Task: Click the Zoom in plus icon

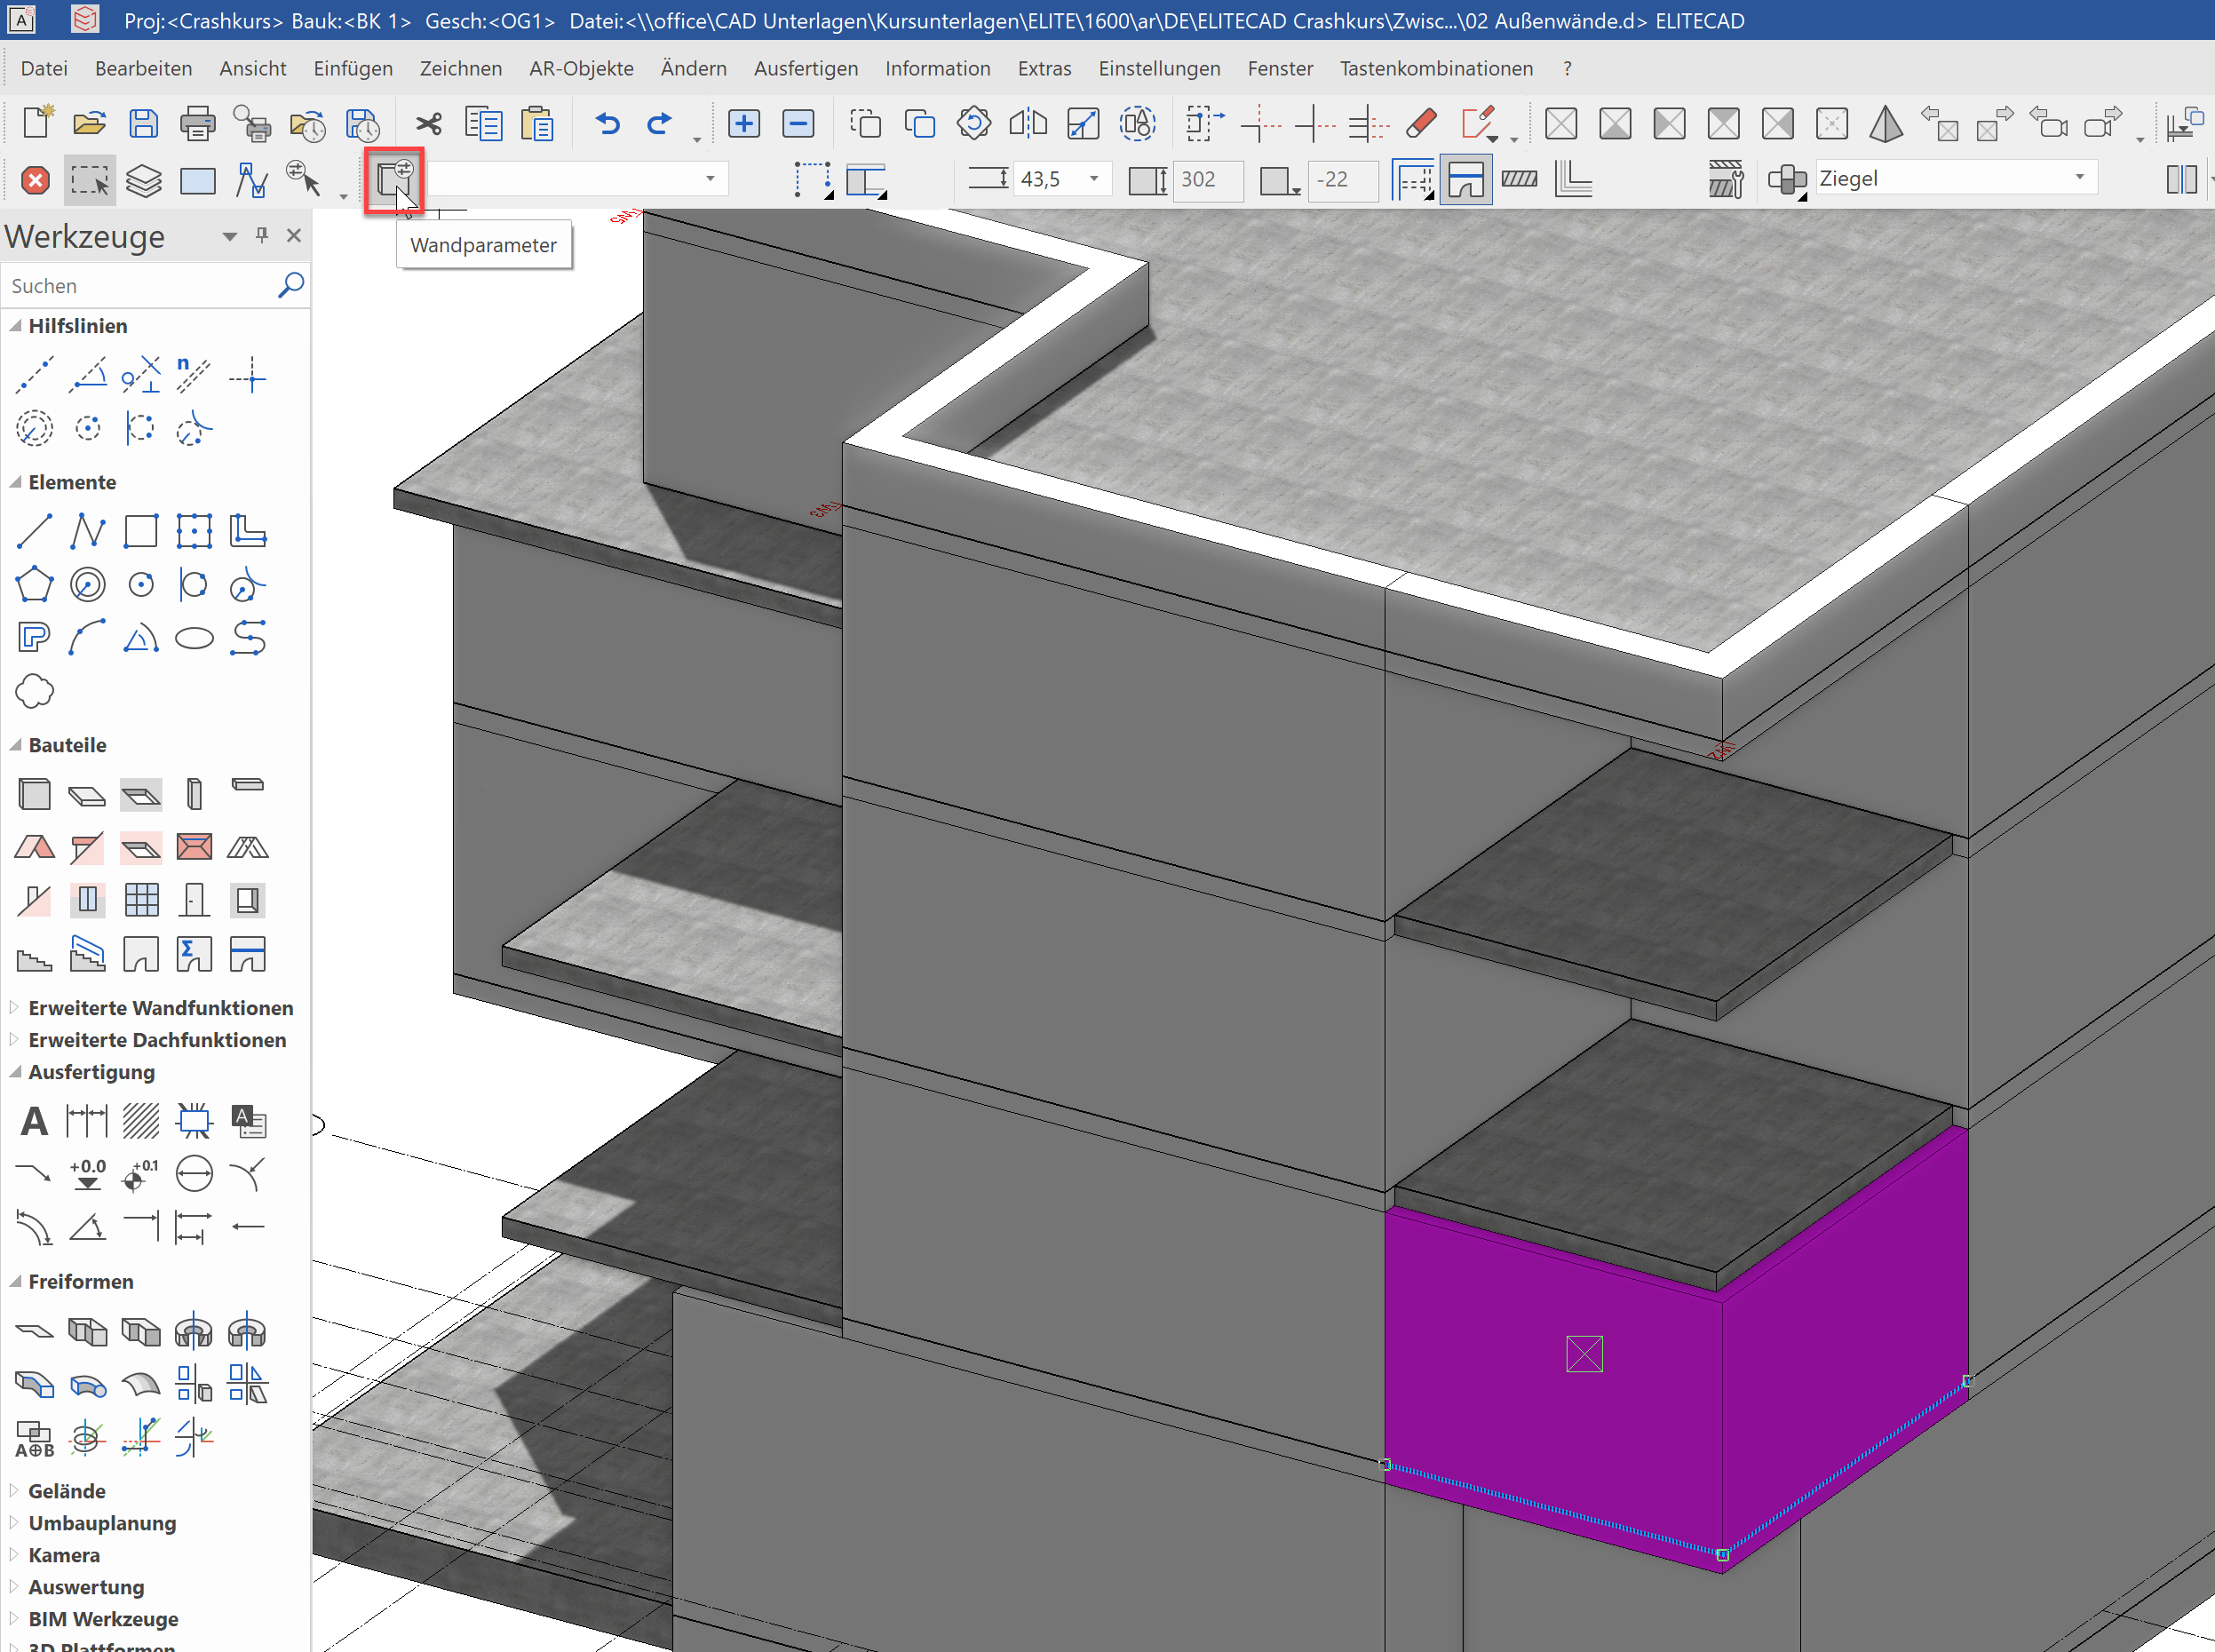Action: [744, 124]
